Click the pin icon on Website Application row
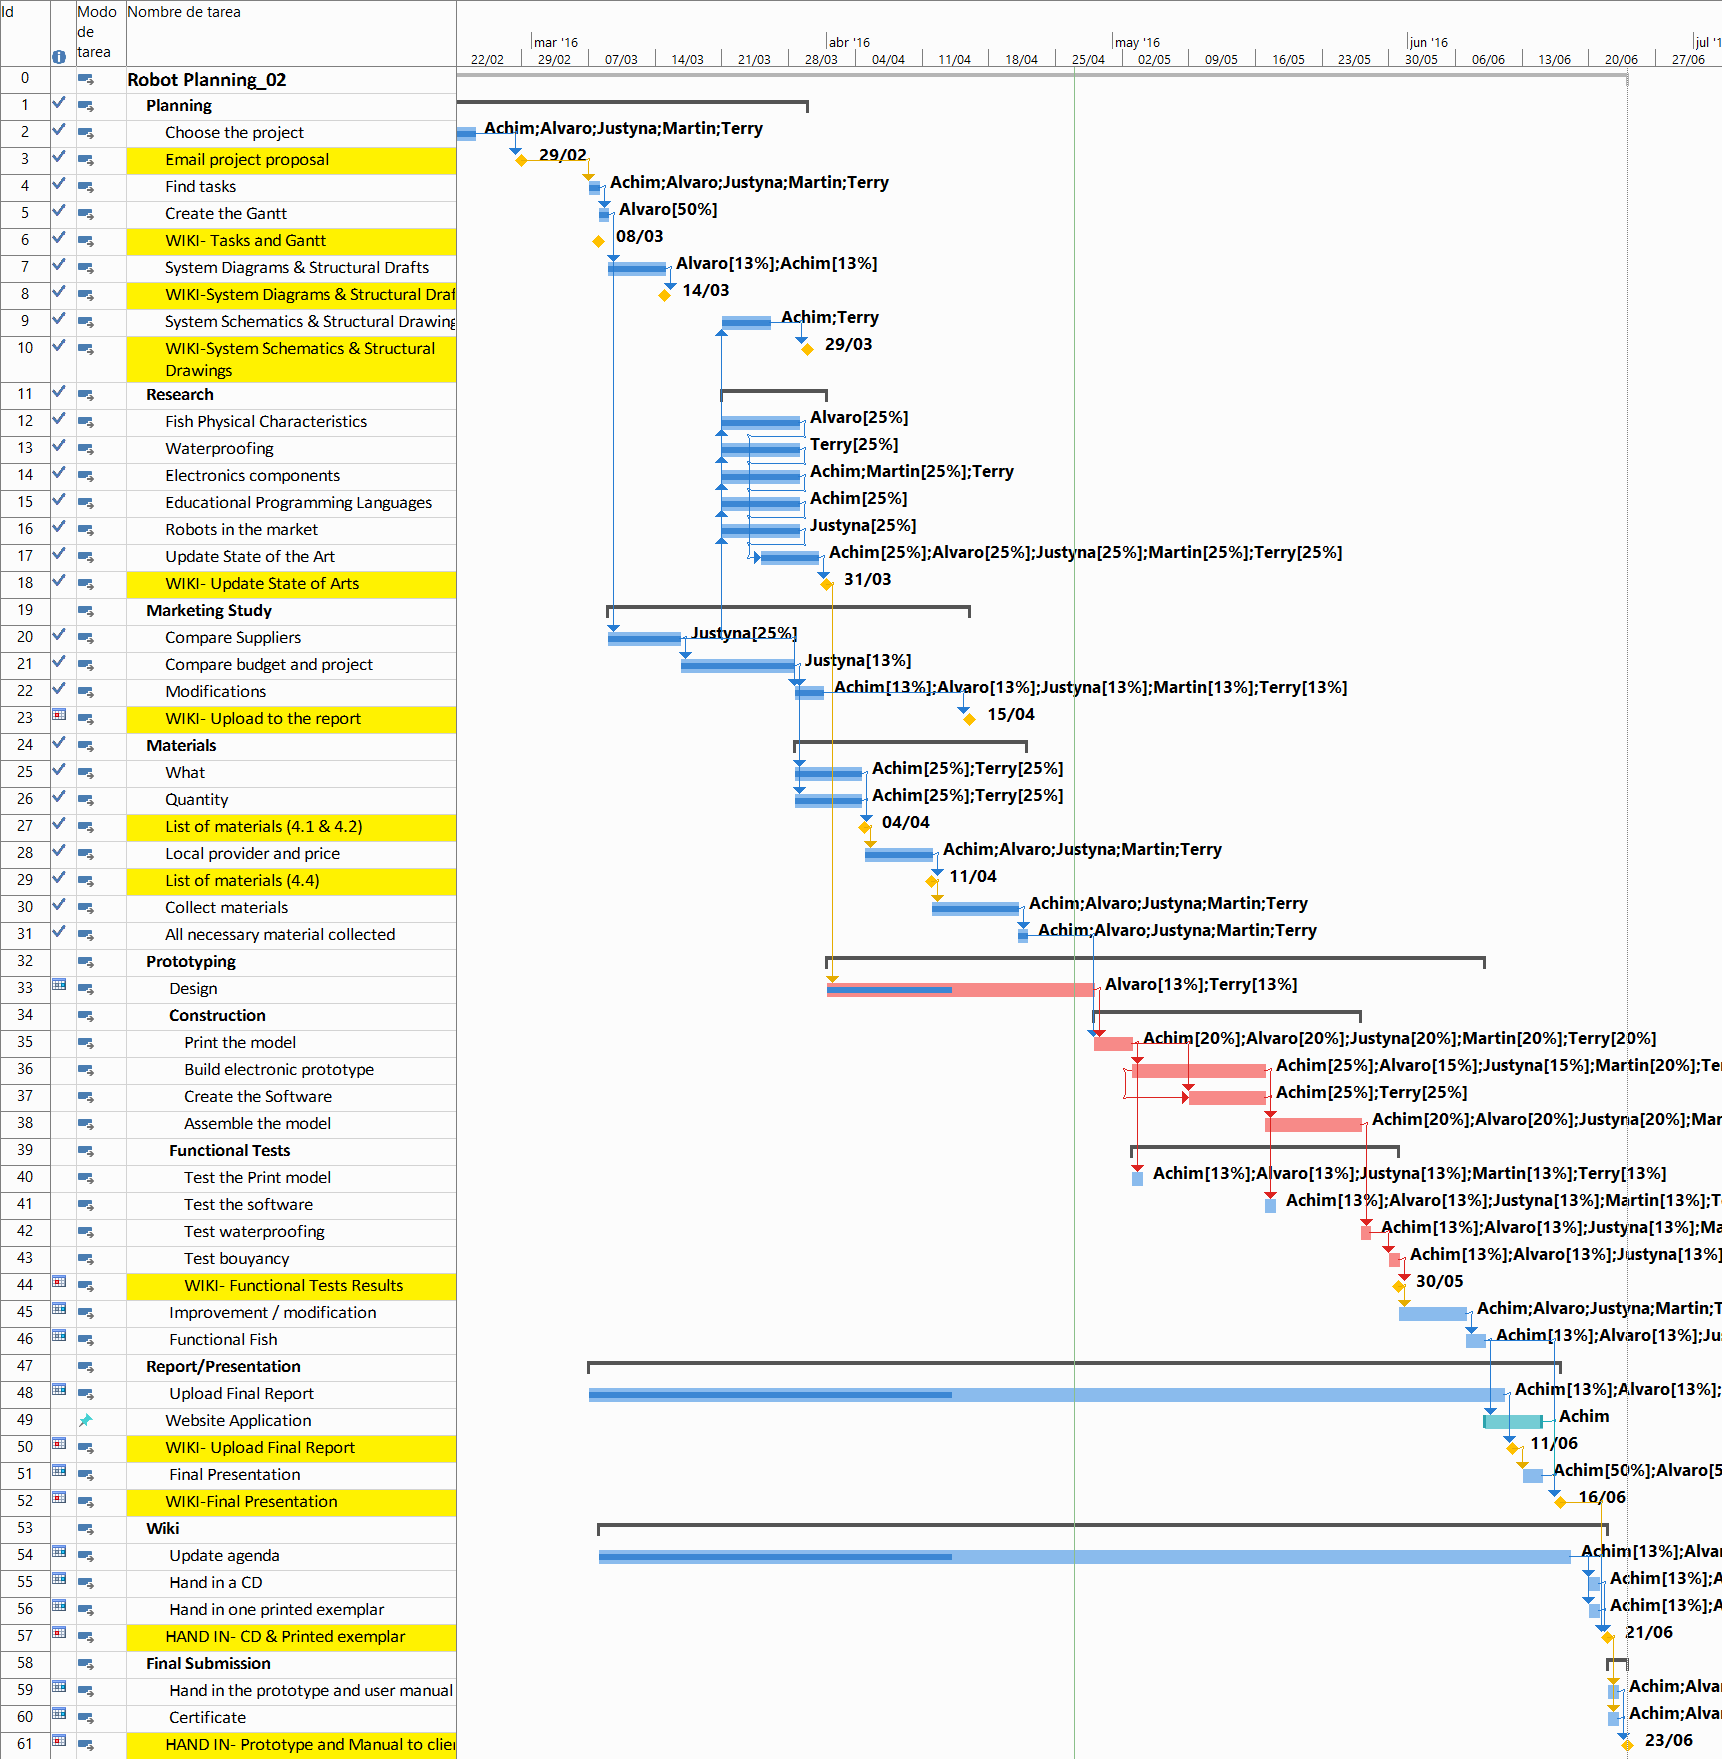The image size is (1722, 1759). point(86,1420)
